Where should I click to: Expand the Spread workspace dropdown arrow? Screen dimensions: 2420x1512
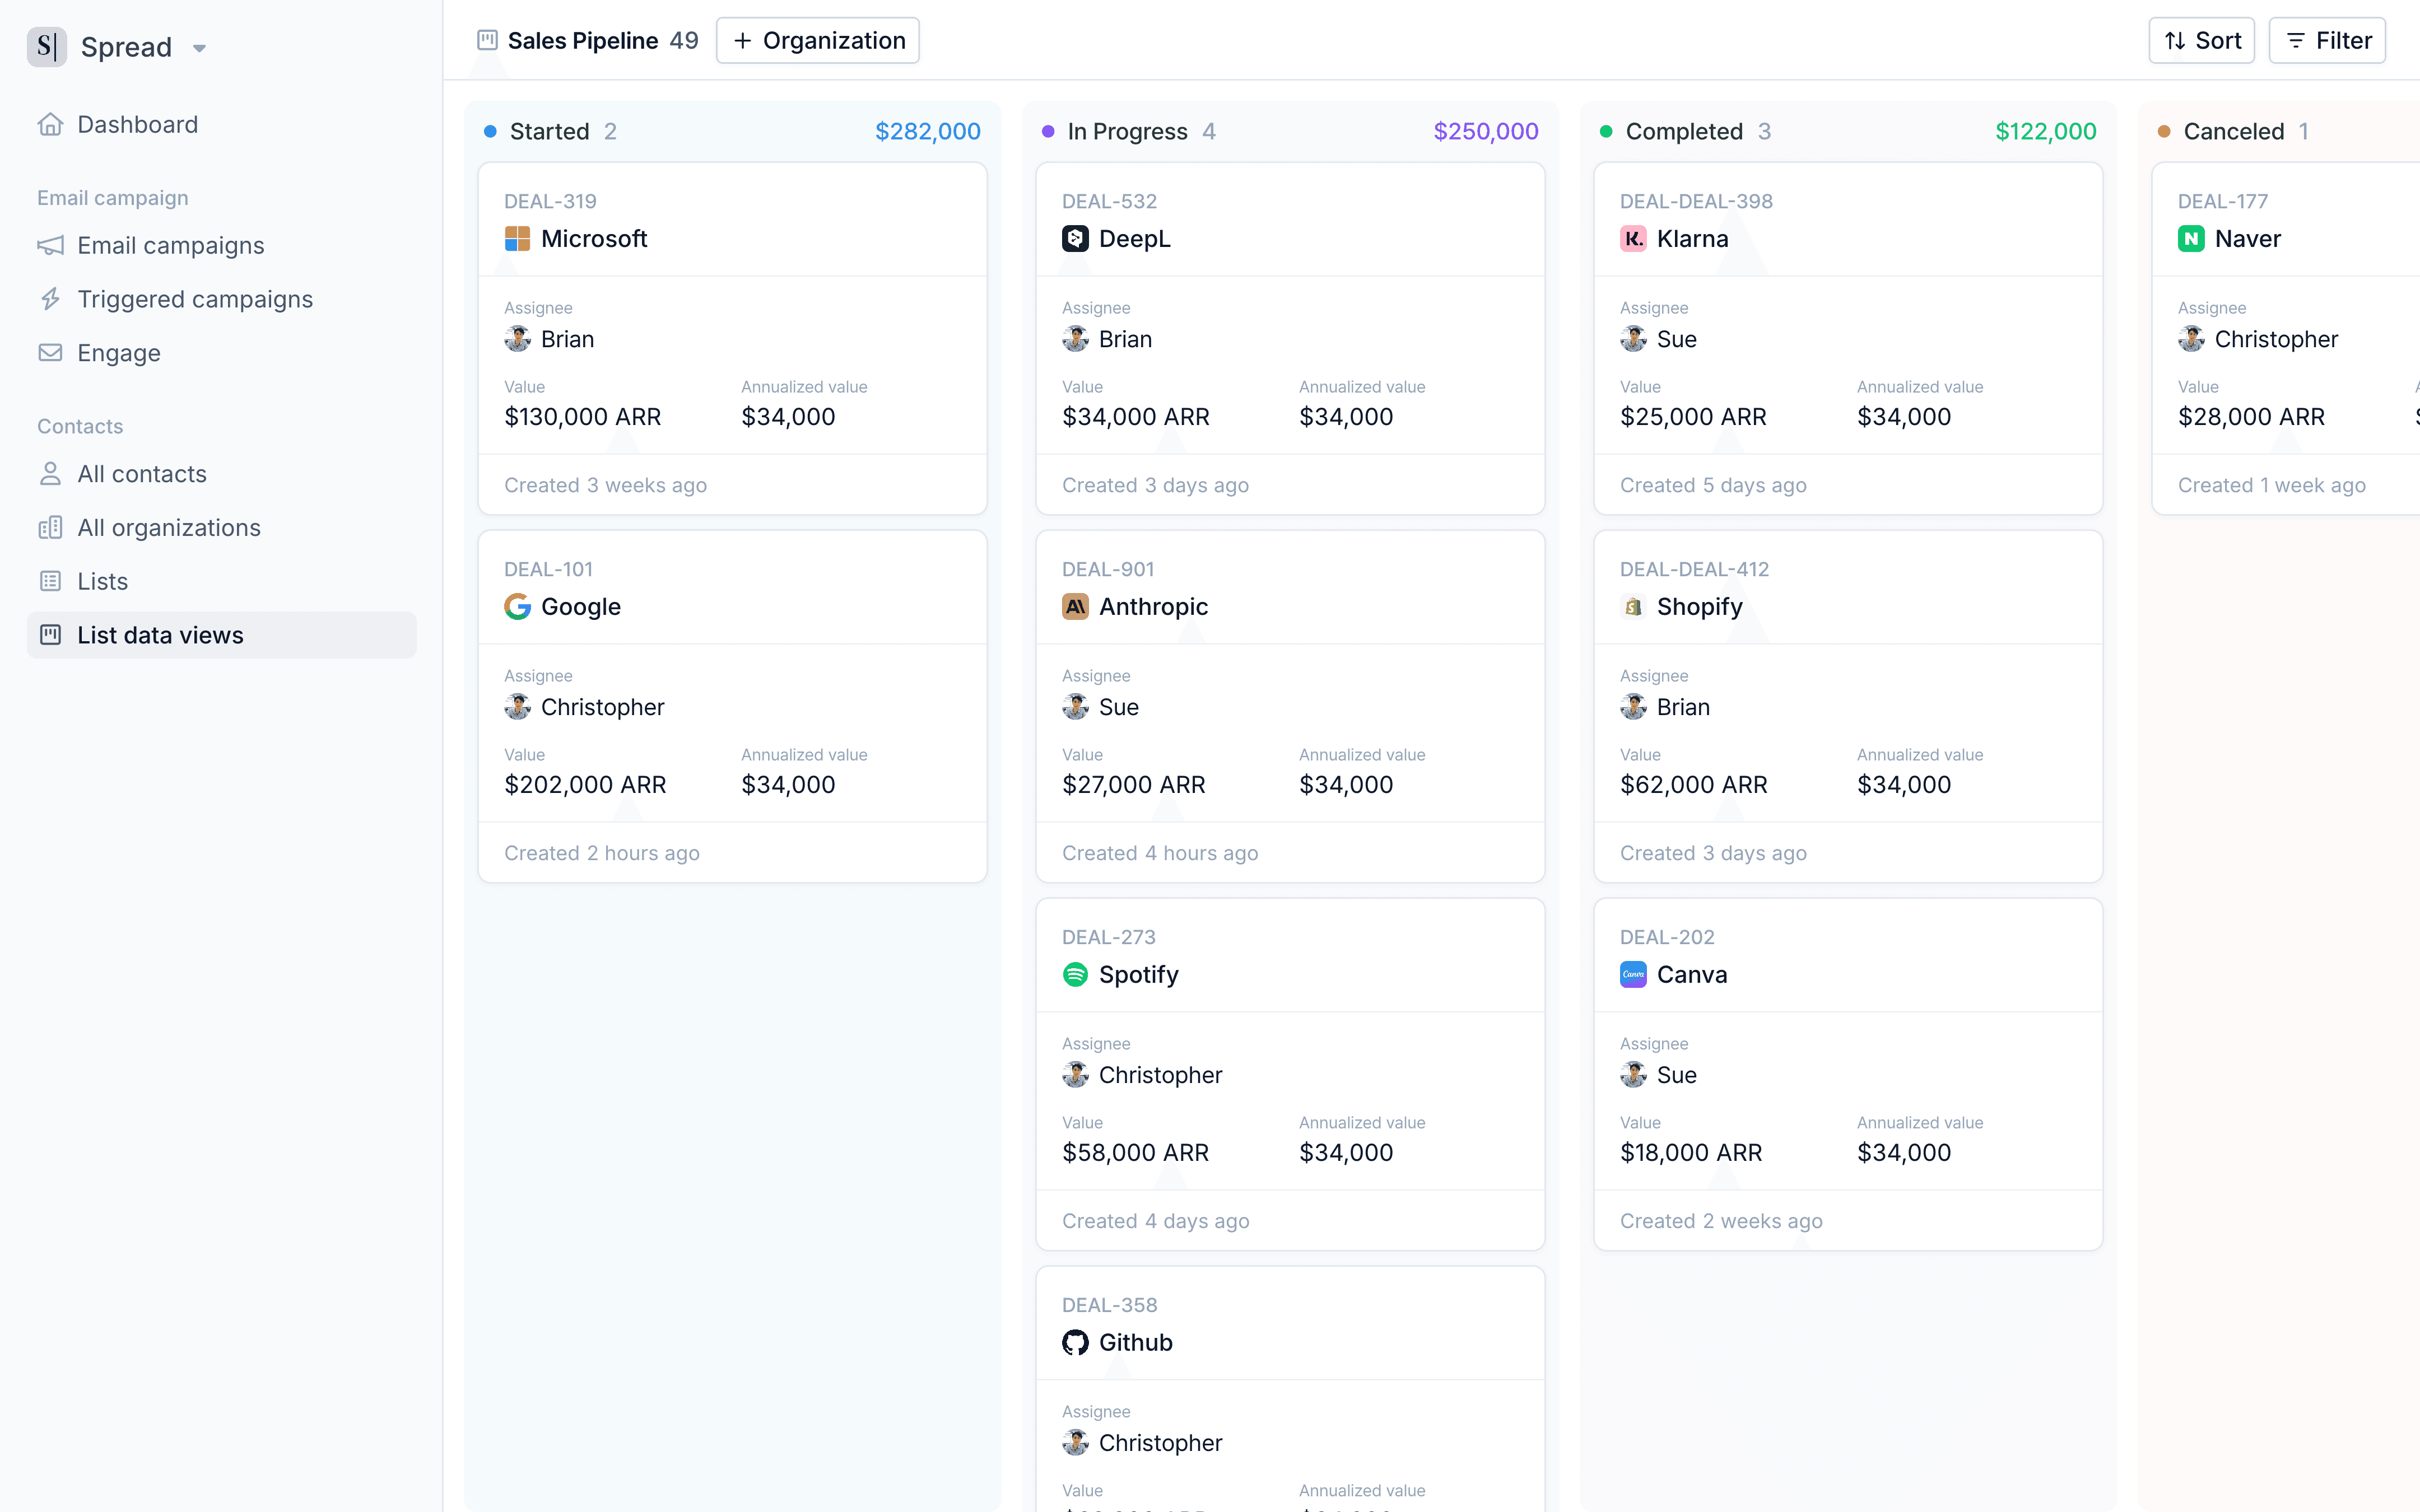pos(199,48)
